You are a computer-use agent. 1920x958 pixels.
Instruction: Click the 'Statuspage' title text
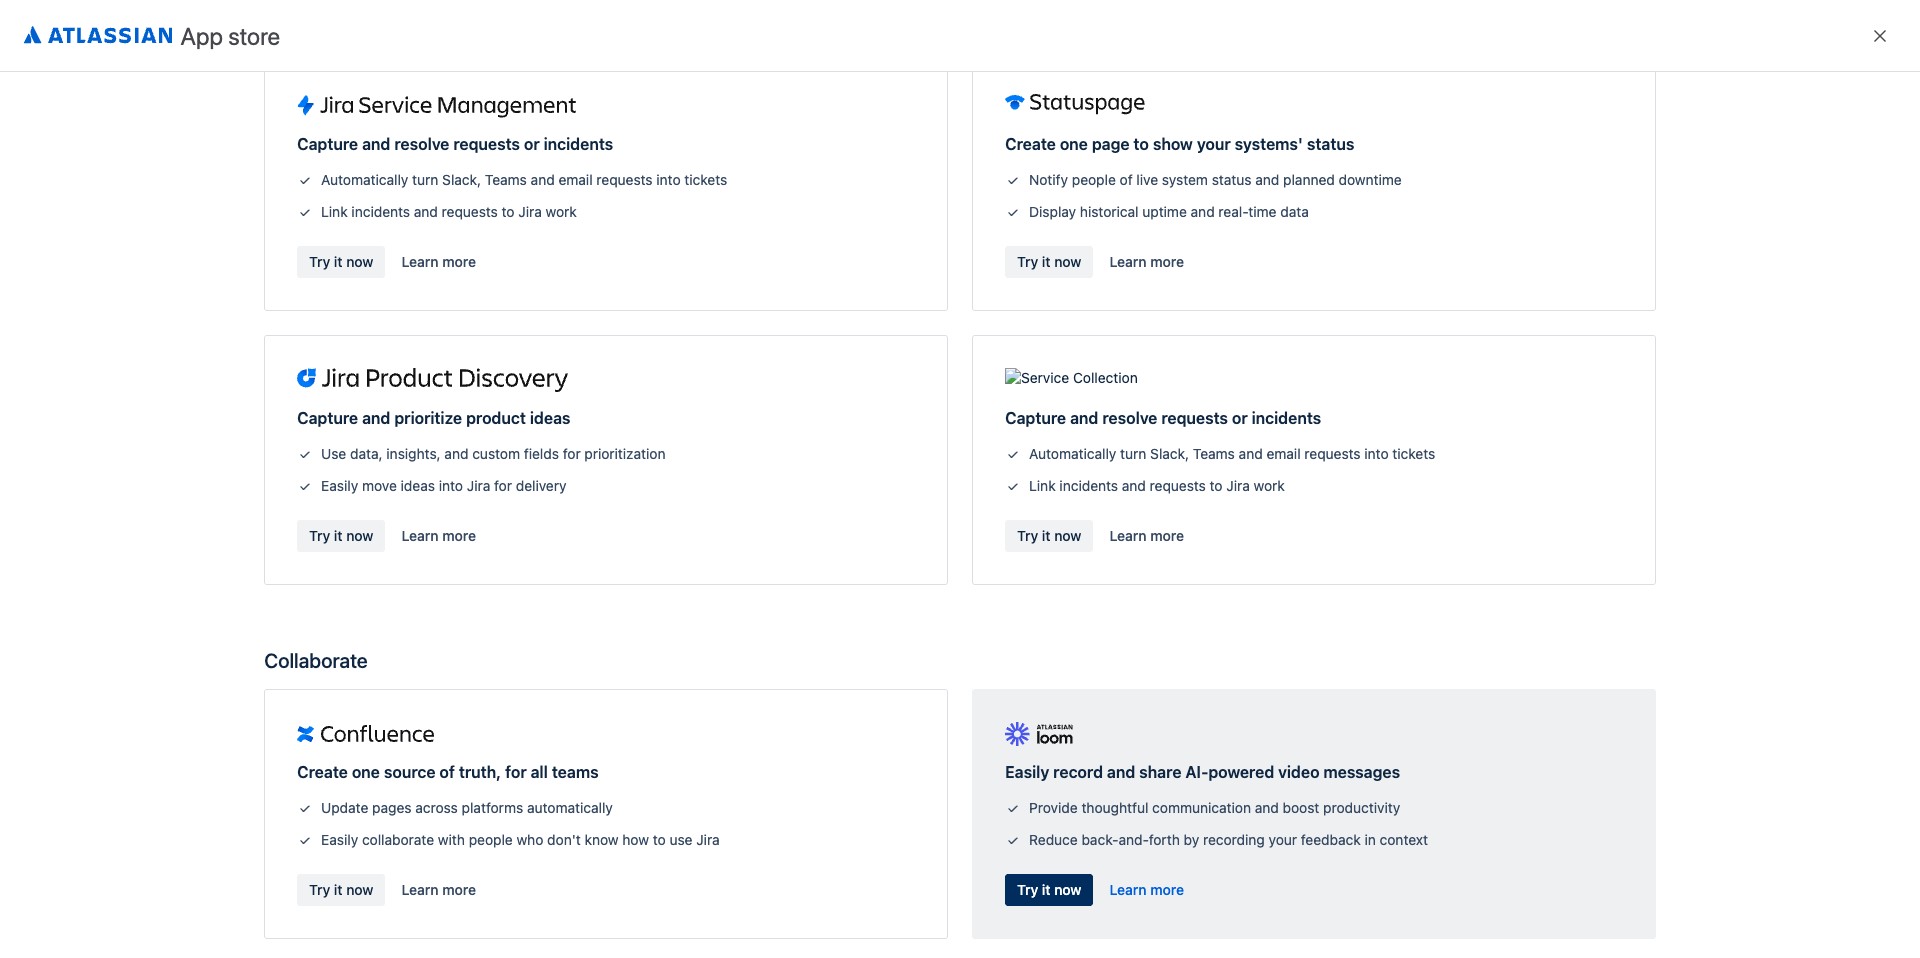point(1087,102)
